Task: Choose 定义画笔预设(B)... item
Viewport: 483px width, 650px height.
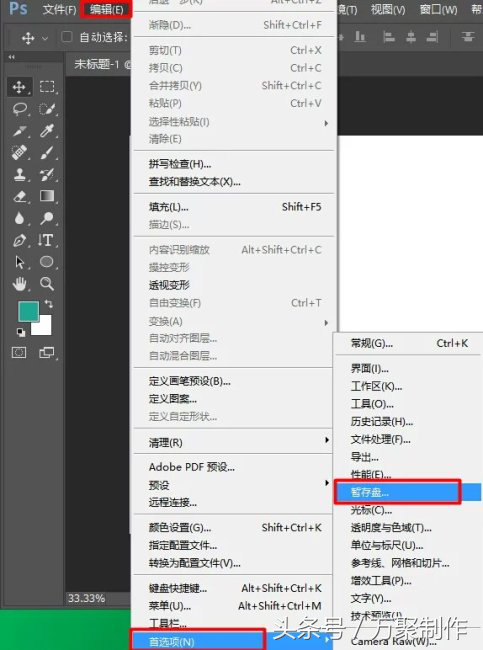Action: coord(233,381)
